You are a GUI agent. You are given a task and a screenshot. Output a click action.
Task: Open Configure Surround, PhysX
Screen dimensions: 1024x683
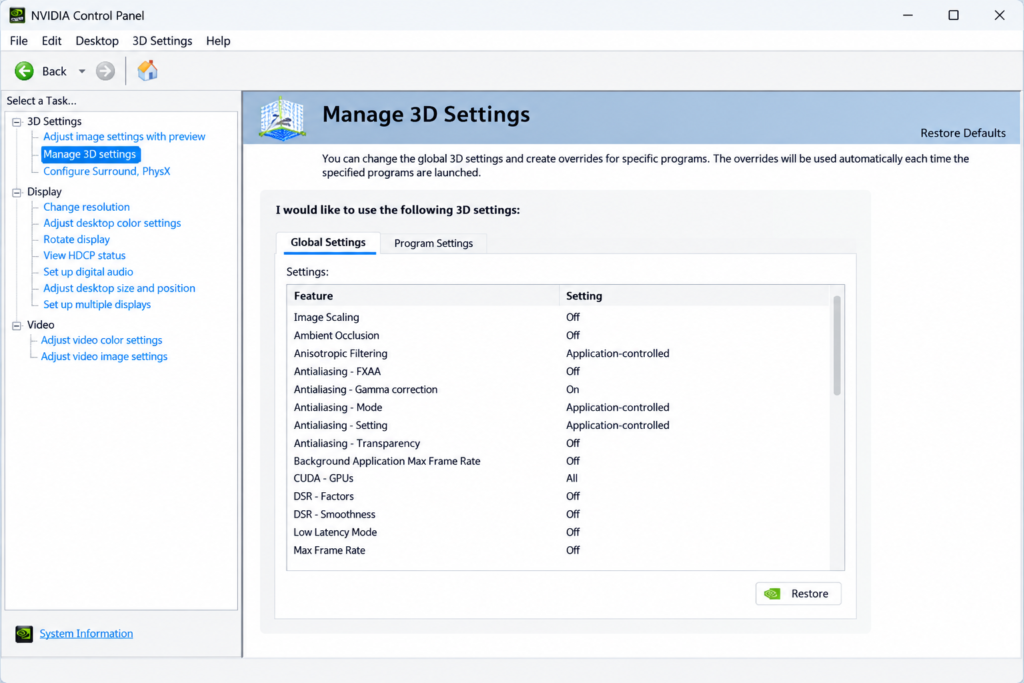pyautogui.click(x=106, y=171)
